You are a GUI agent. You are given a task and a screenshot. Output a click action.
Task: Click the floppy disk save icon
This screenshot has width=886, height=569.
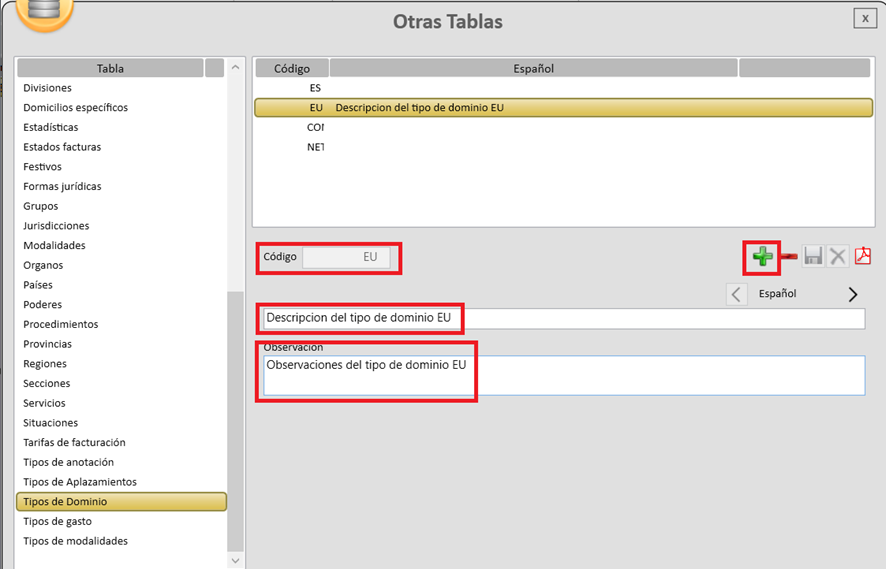(813, 258)
